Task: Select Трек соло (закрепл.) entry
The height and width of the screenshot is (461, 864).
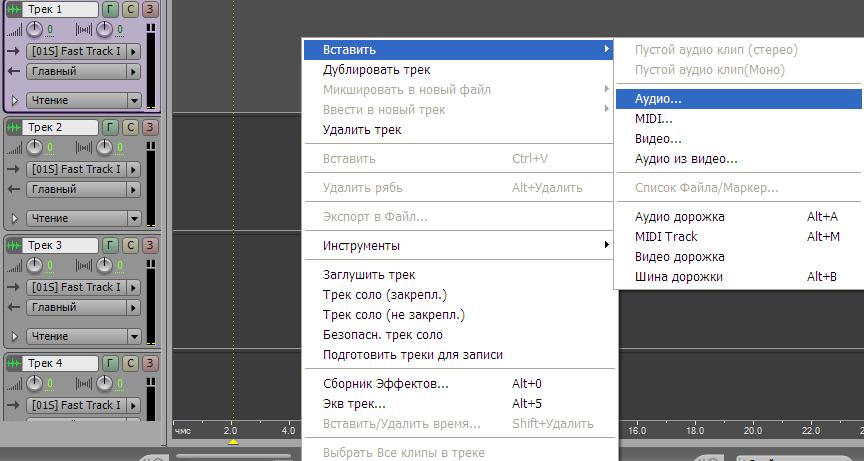Action: 458,295
